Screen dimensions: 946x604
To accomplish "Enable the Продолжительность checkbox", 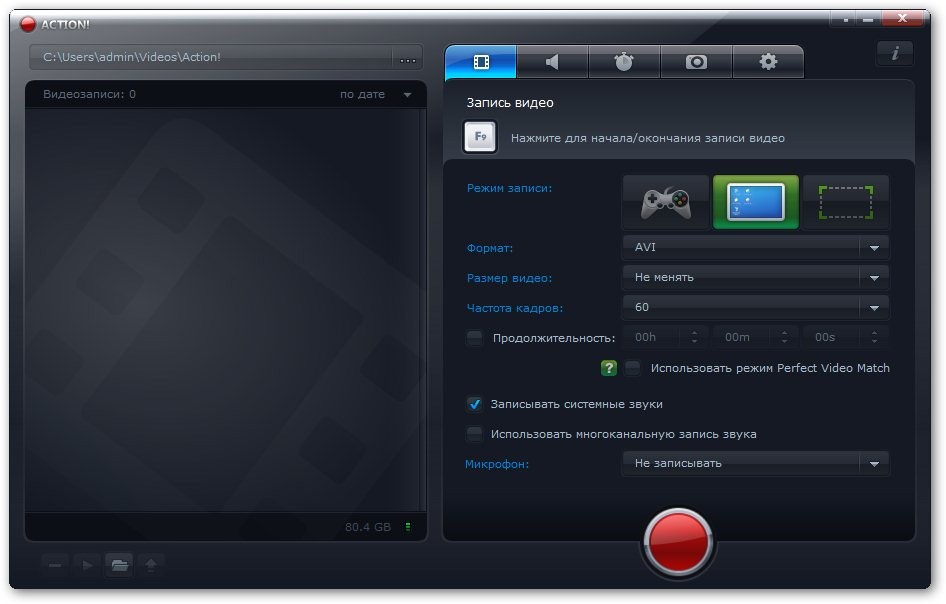I will 475,338.
